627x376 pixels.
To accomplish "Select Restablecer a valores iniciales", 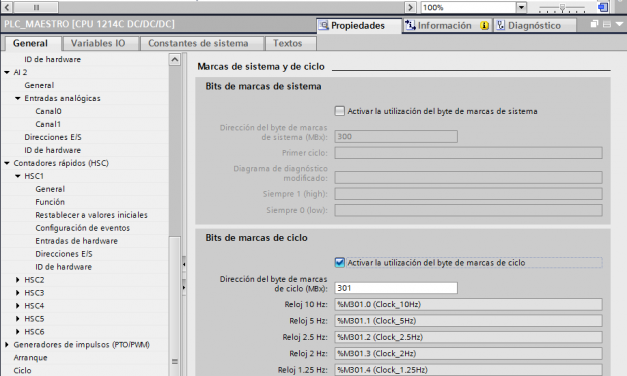I will pyautogui.click(x=92, y=215).
